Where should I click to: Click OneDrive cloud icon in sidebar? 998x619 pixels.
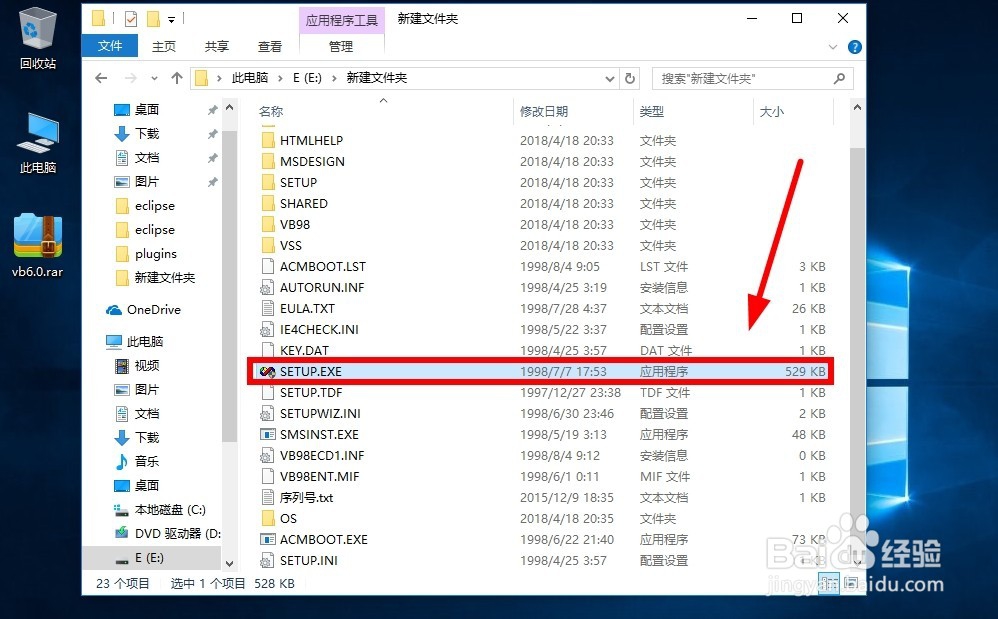114,310
